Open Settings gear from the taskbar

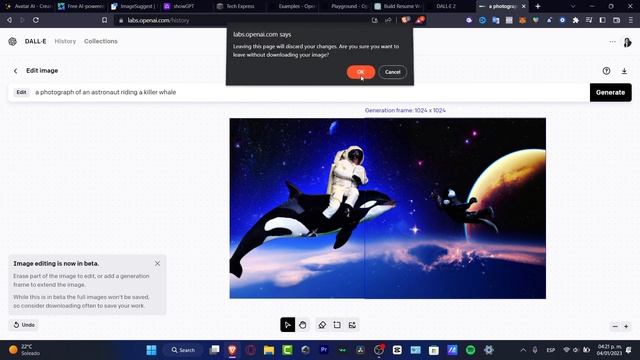click(x=489, y=350)
